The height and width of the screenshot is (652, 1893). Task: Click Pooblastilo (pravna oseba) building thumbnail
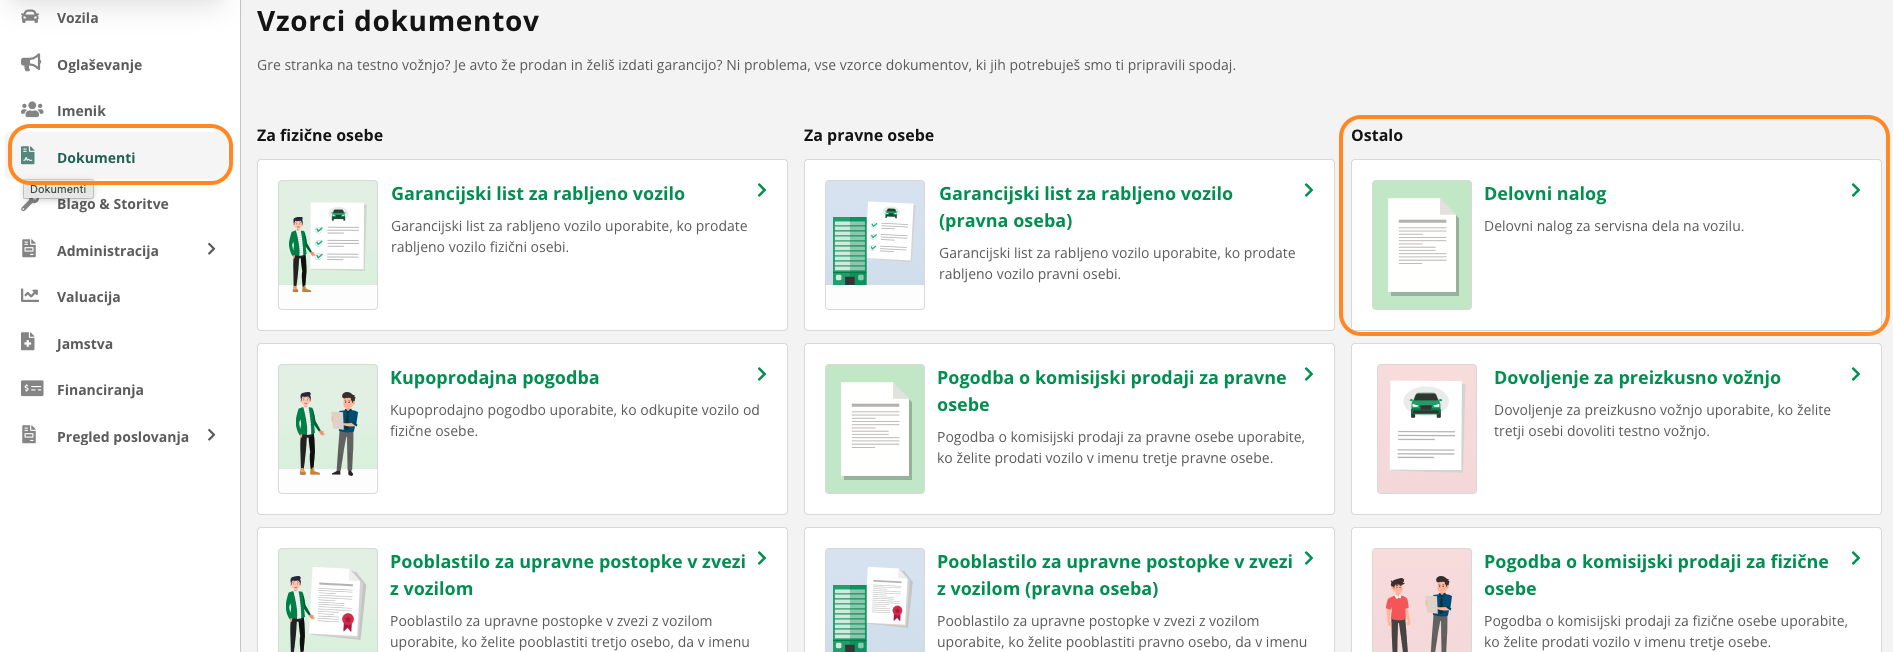[875, 600]
